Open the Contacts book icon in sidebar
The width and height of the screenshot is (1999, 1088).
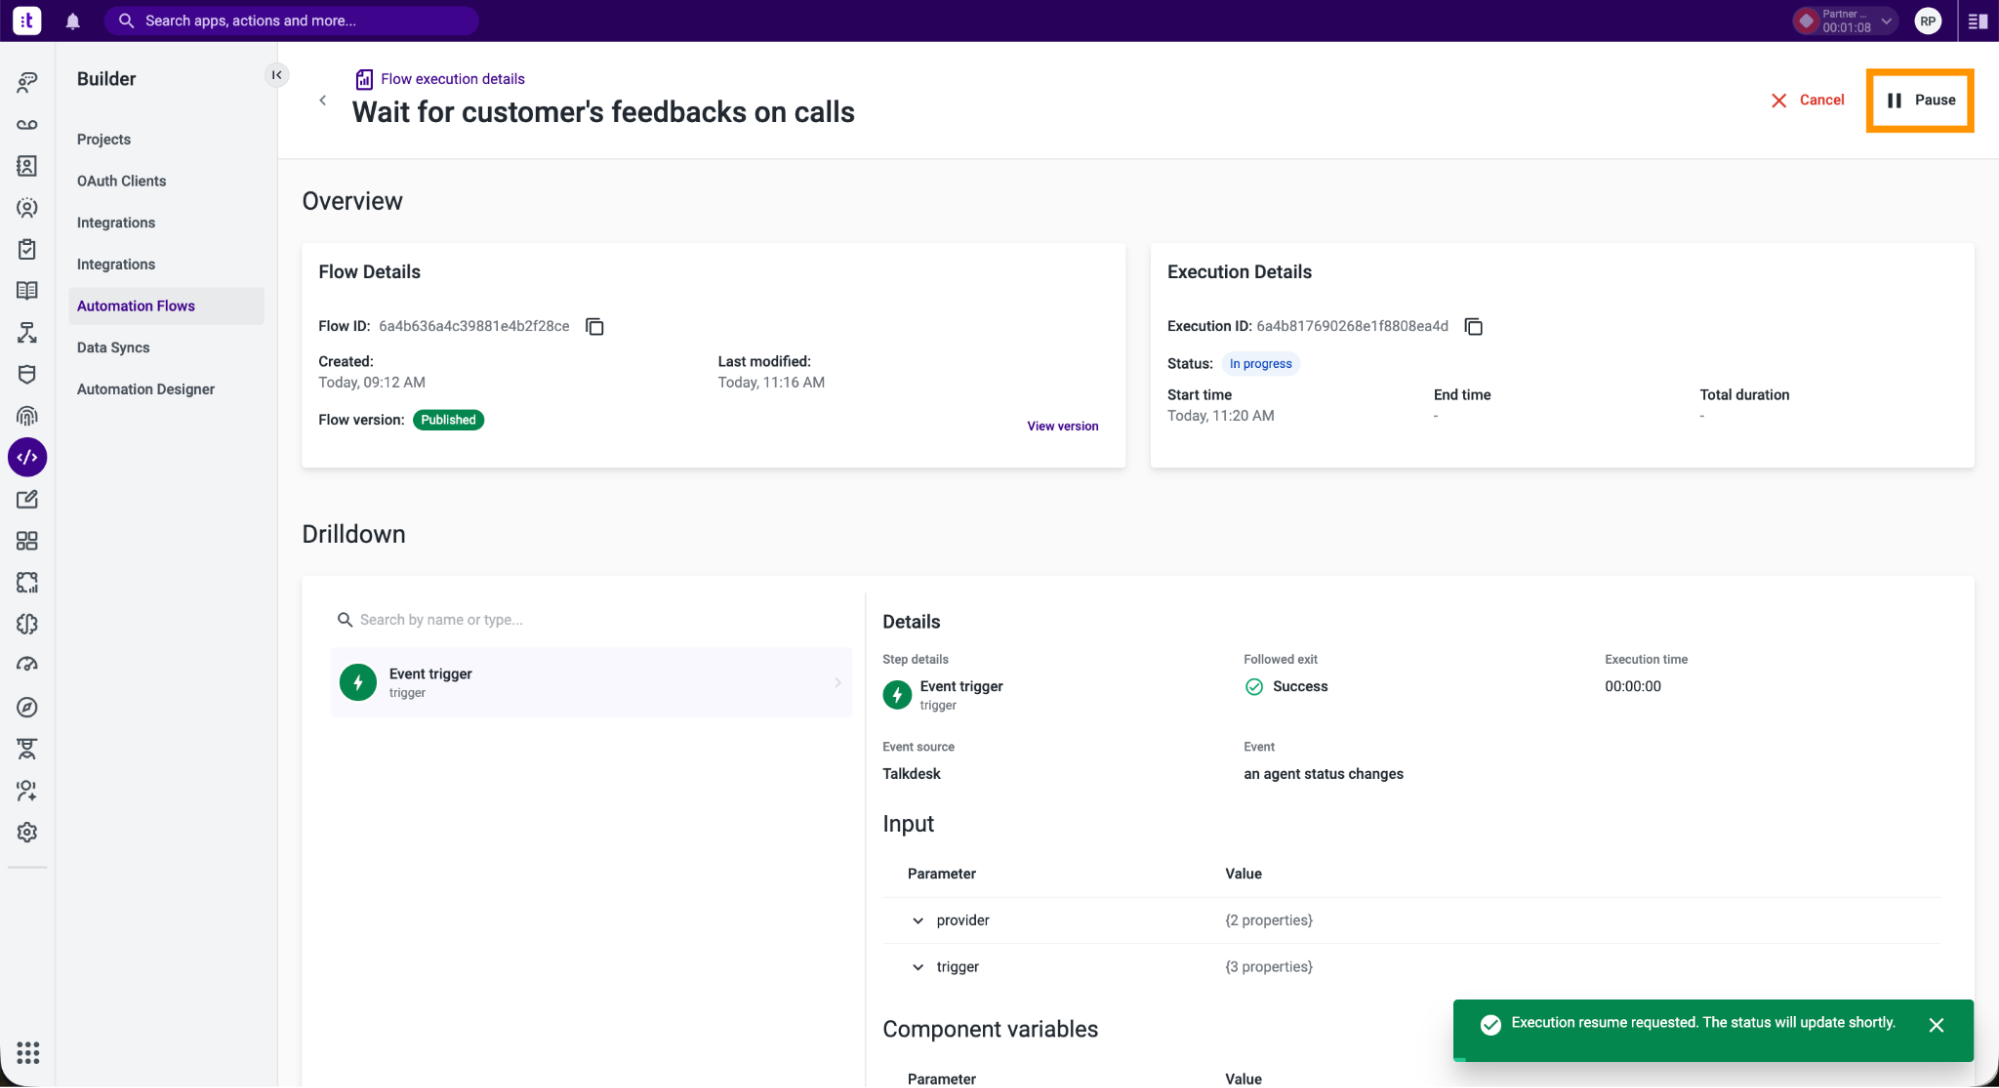[27, 166]
